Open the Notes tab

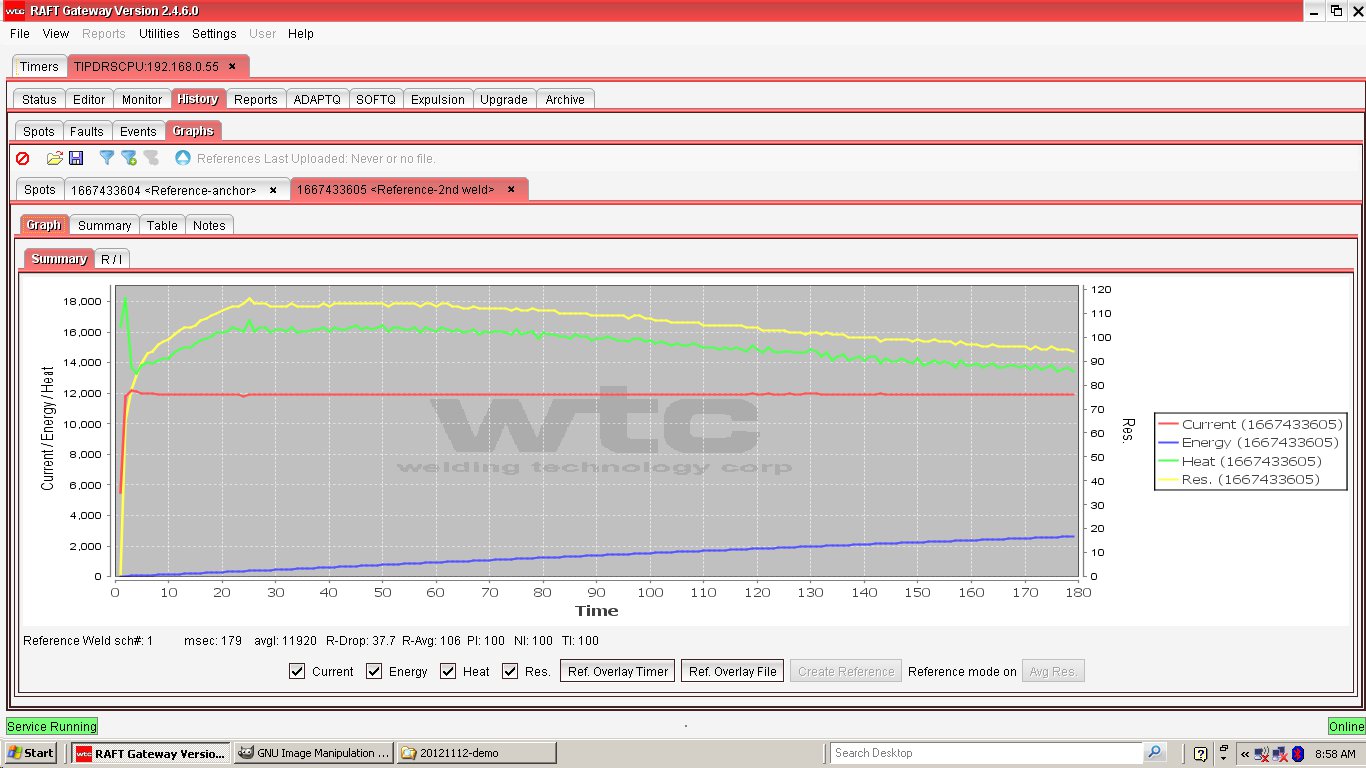point(209,225)
